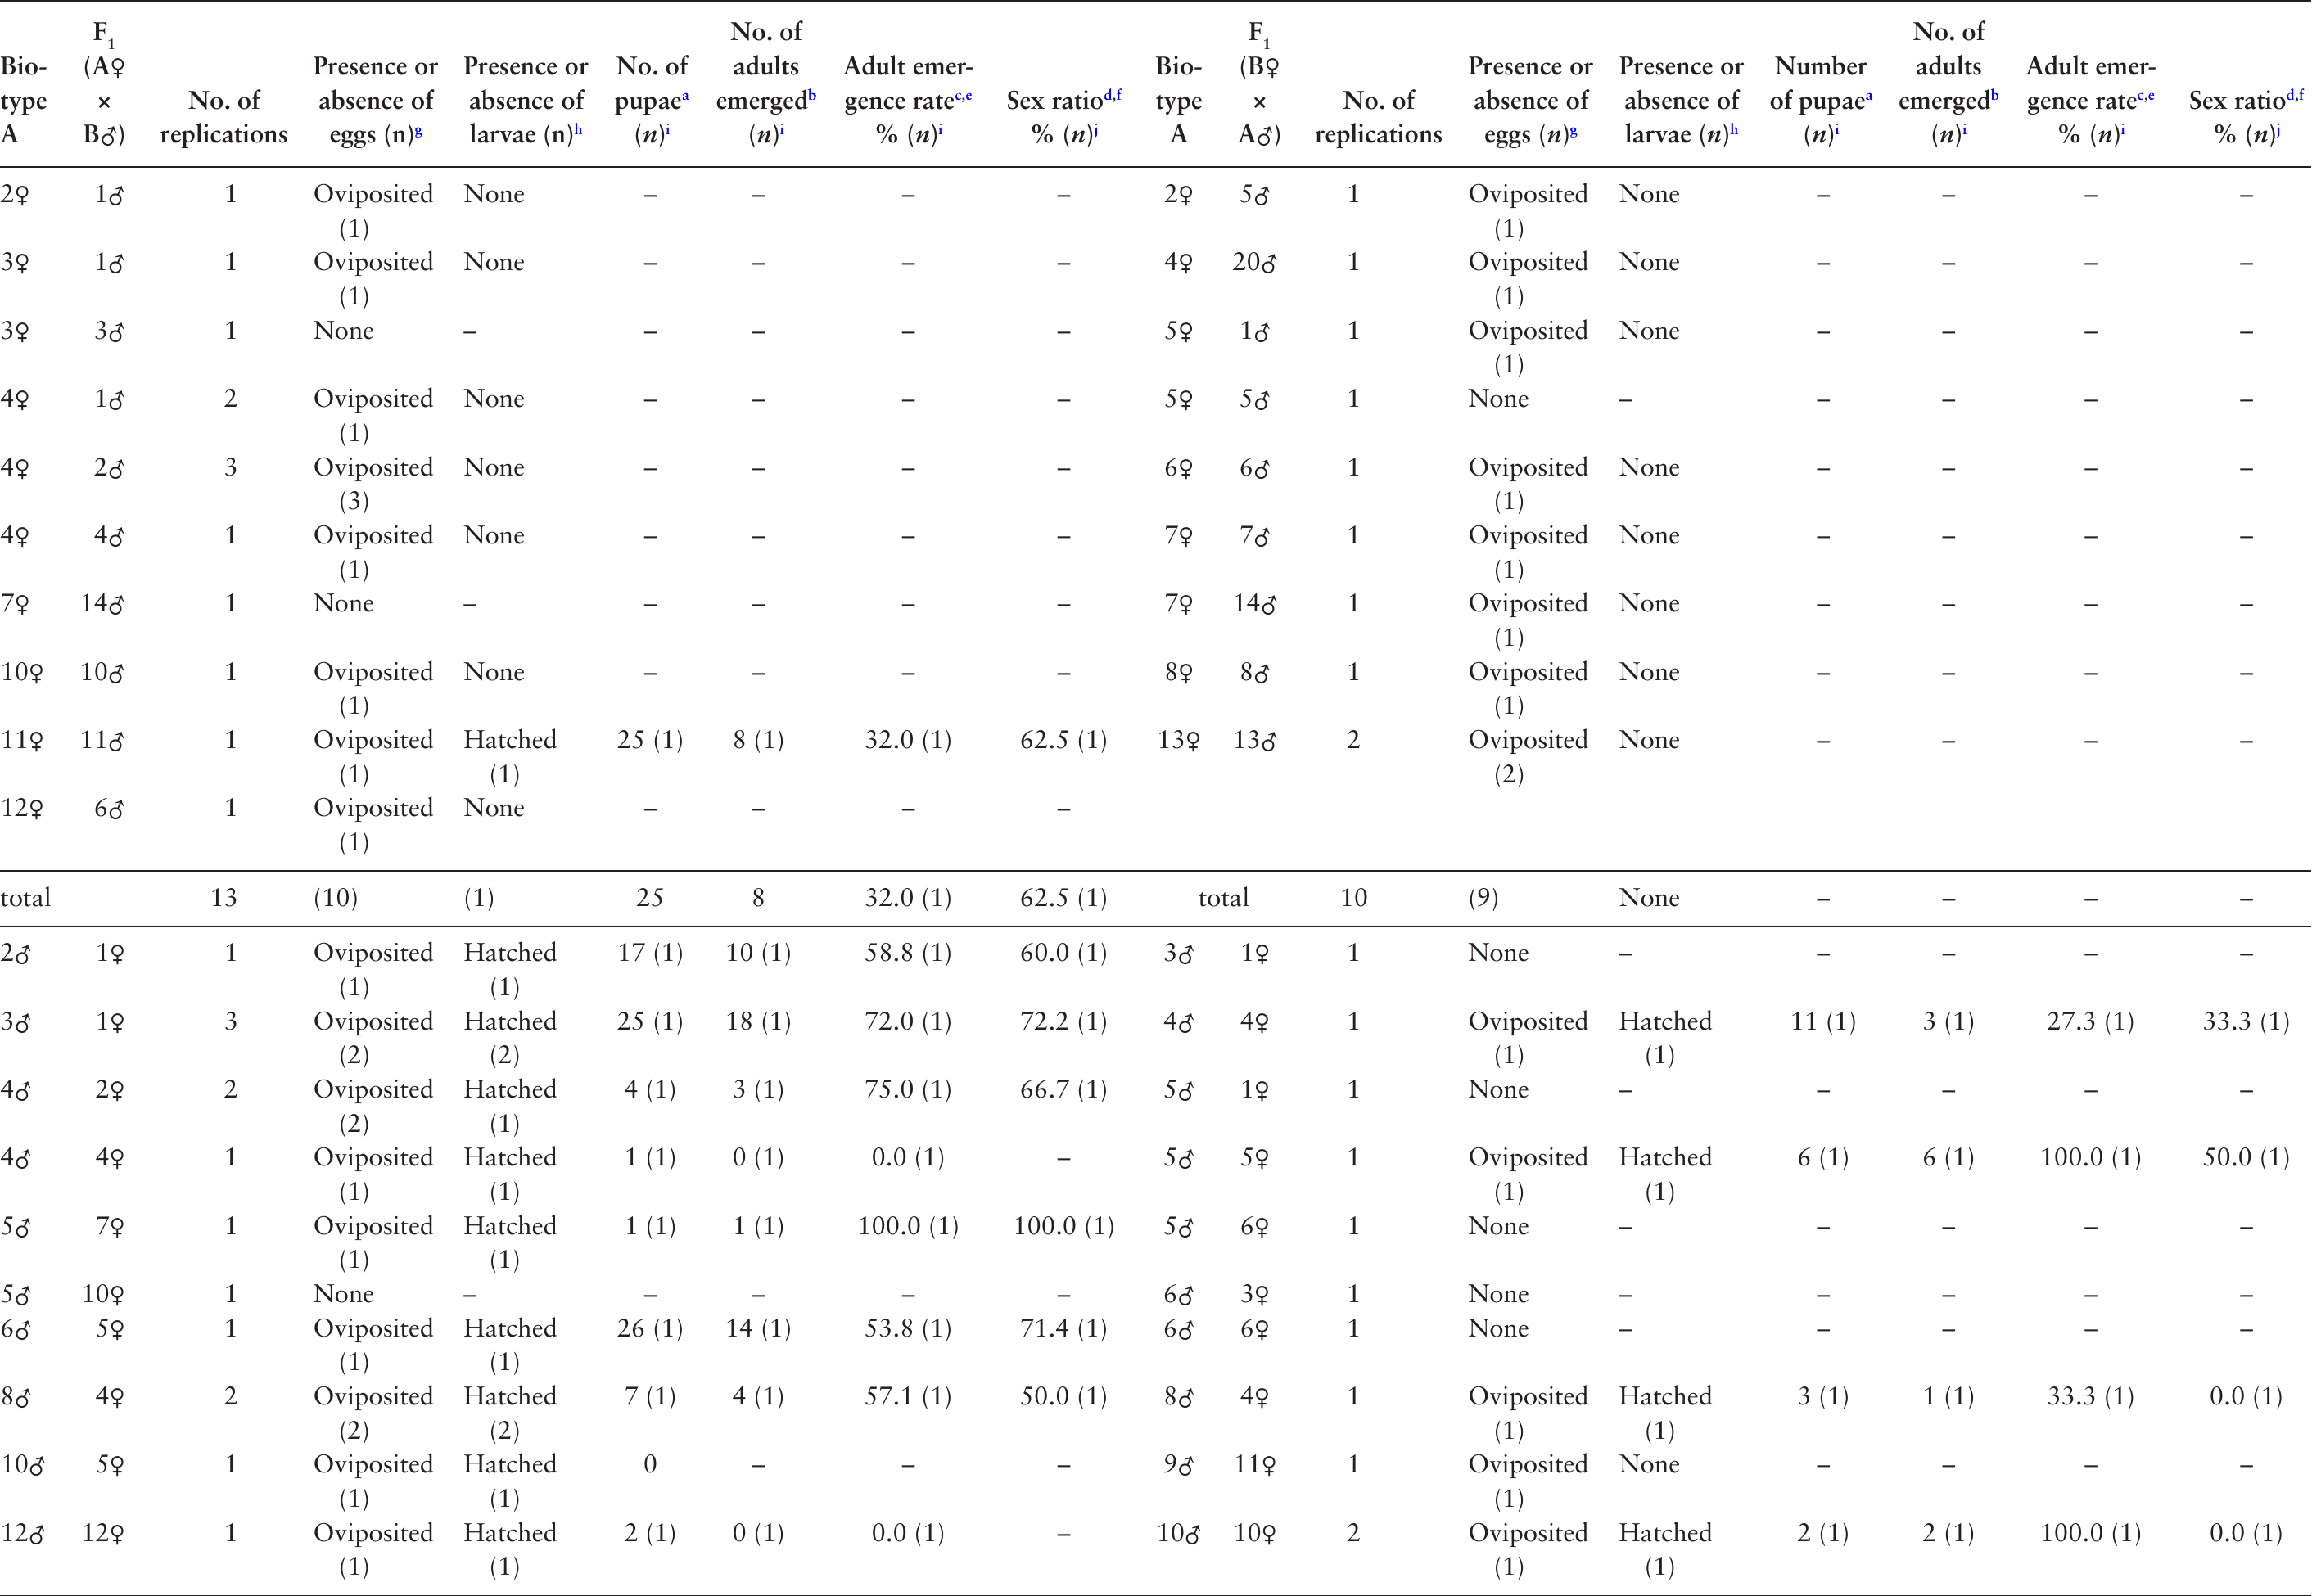The width and height of the screenshot is (2312, 1596).
Task: Click the '(9)' total eggs value
Action: coord(1483,898)
